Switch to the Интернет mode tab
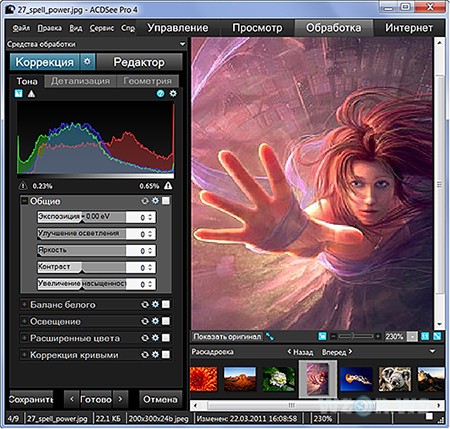 (x=409, y=28)
